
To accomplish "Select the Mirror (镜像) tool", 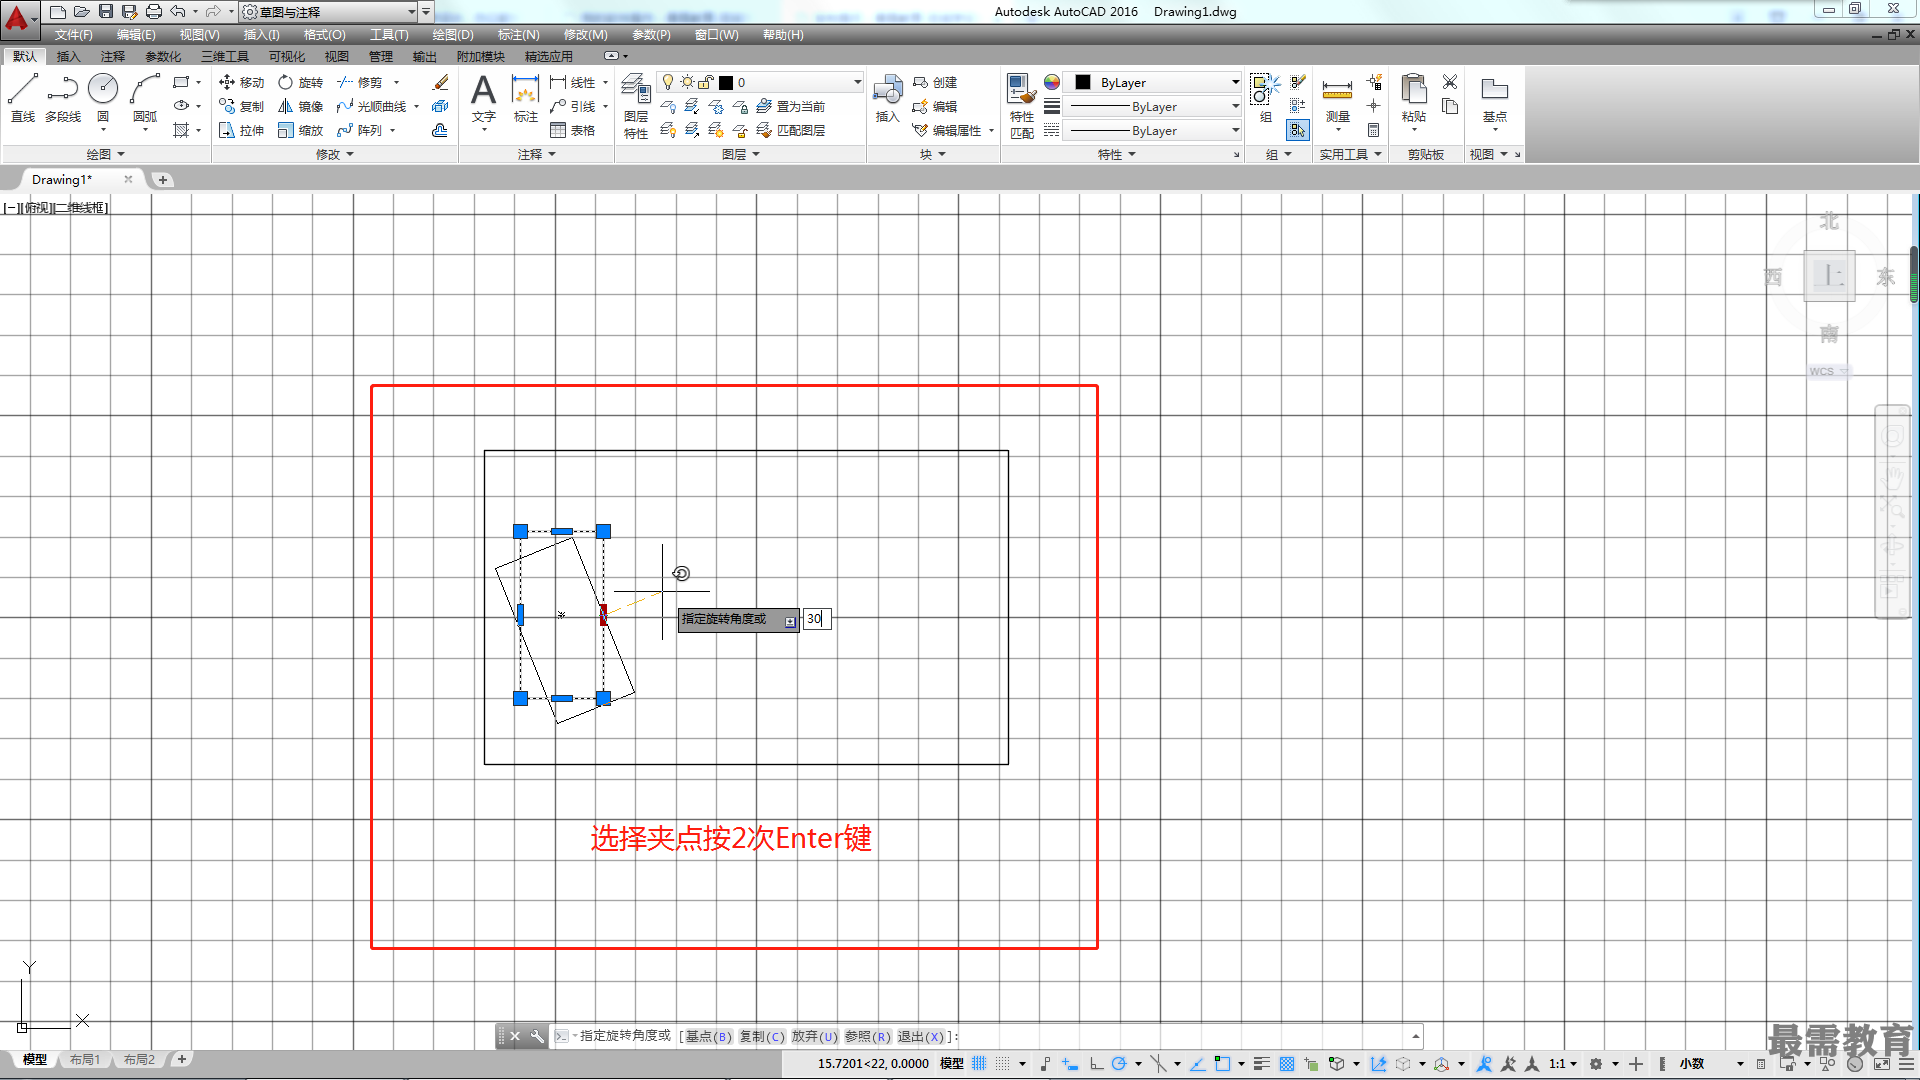I will coord(301,106).
